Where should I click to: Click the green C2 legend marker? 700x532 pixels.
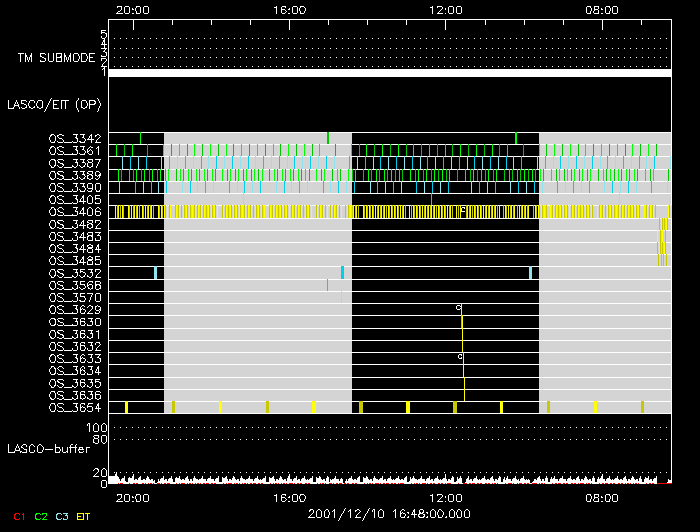coord(41,515)
